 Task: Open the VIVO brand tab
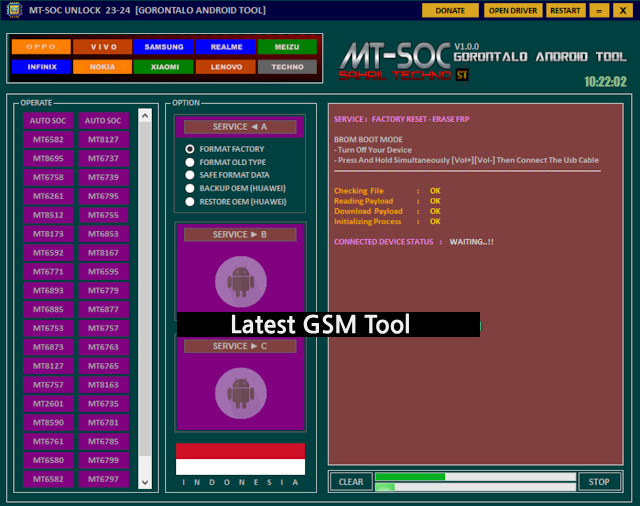(x=103, y=47)
